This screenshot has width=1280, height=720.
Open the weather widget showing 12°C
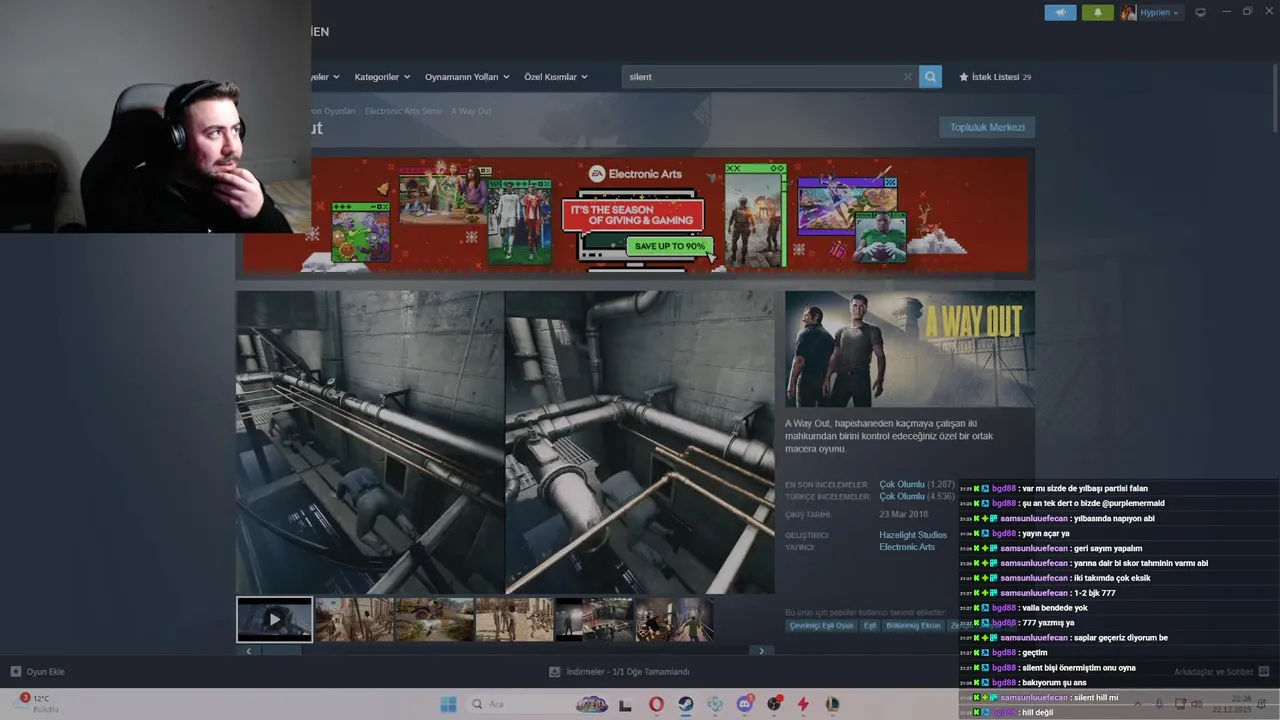pyautogui.click(x=40, y=704)
